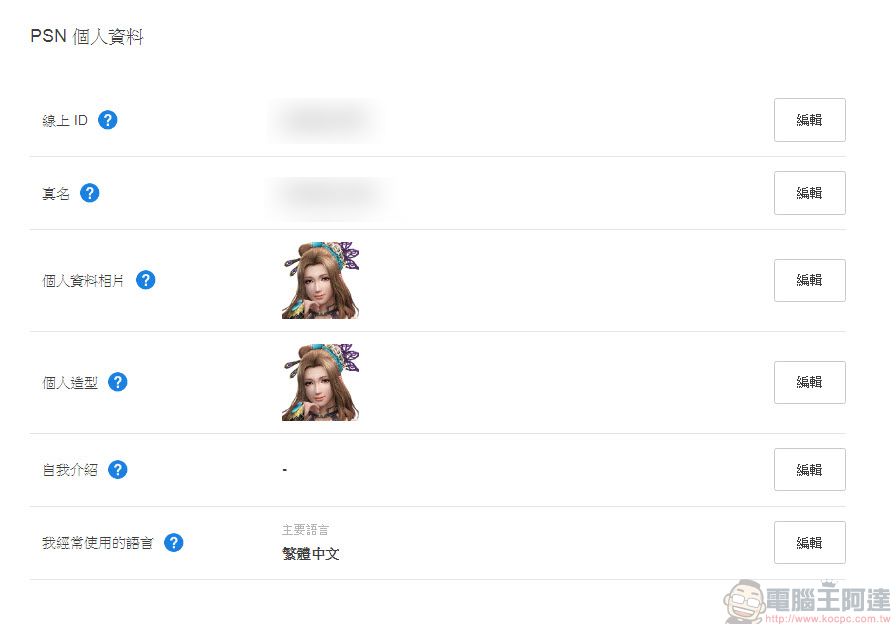
Task: Click the 繁體中文 language value
Action: click(311, 553)
